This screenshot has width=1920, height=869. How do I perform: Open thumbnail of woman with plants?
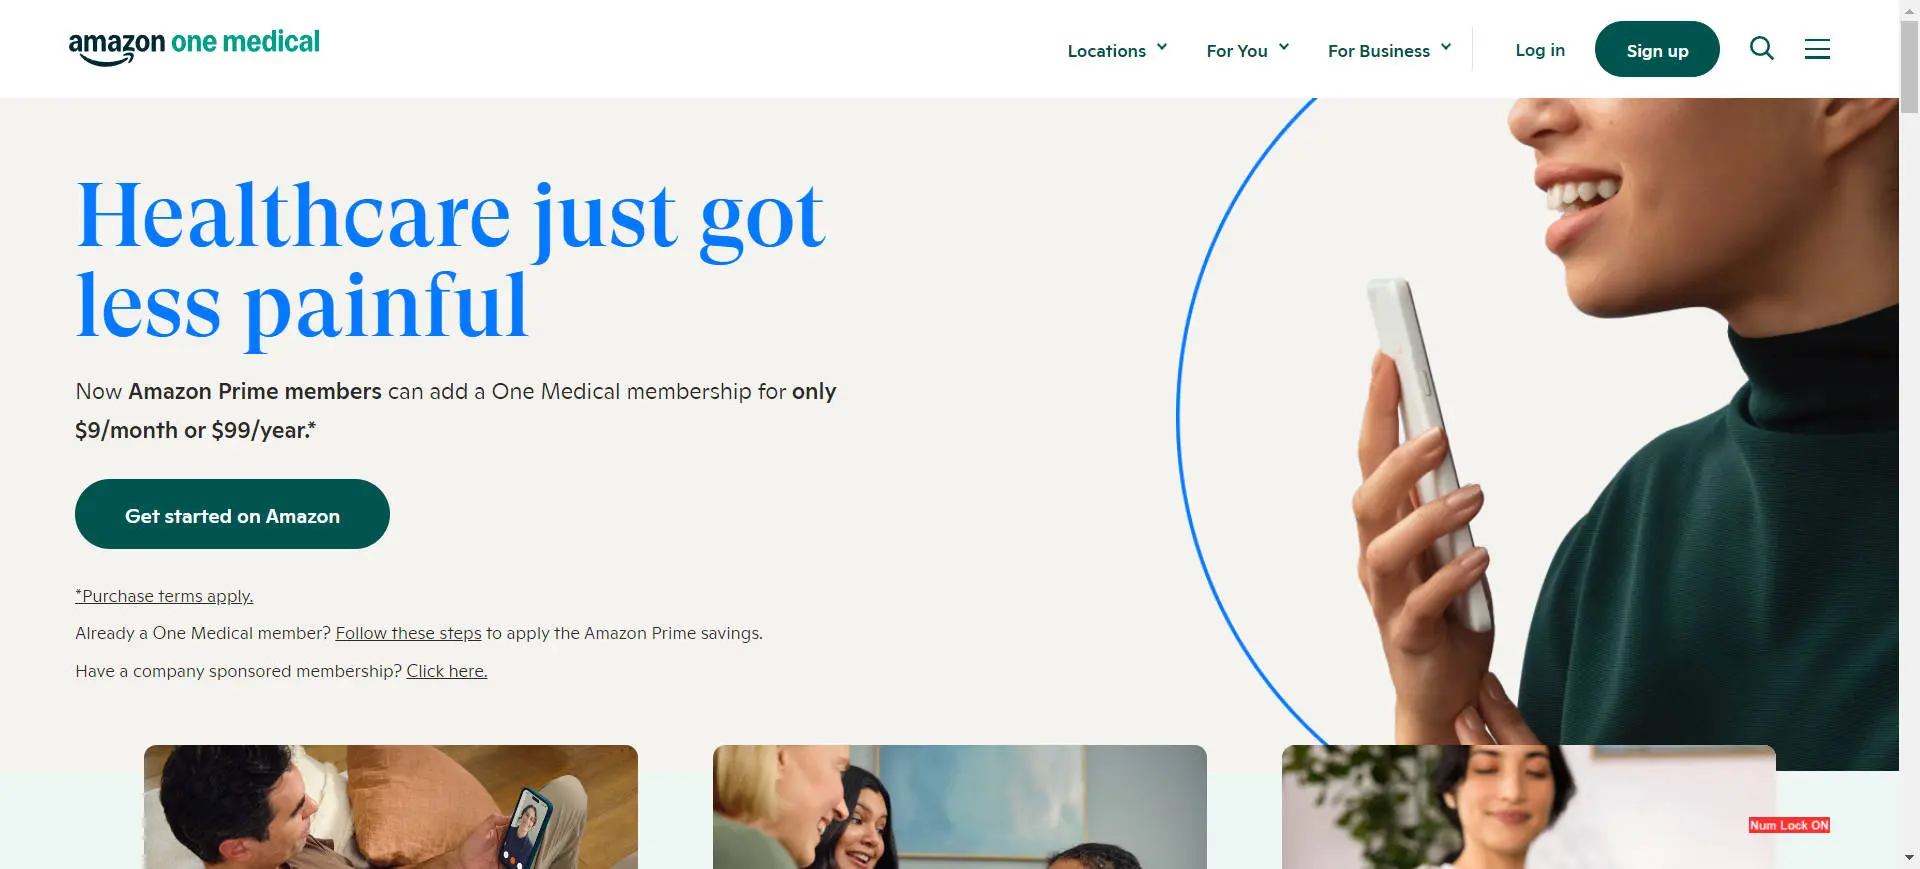(1528, 807)
